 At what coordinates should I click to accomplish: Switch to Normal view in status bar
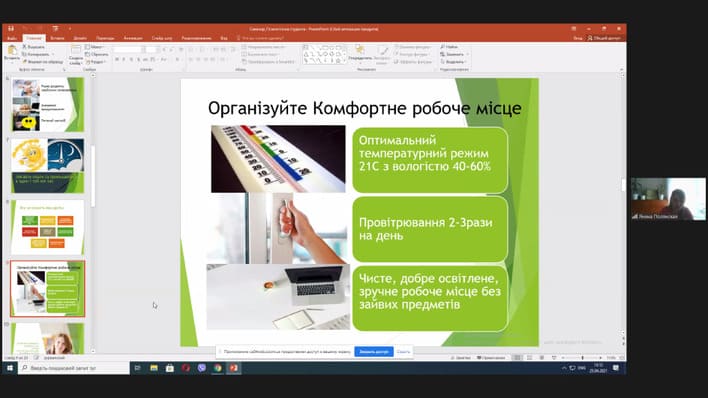517,358
